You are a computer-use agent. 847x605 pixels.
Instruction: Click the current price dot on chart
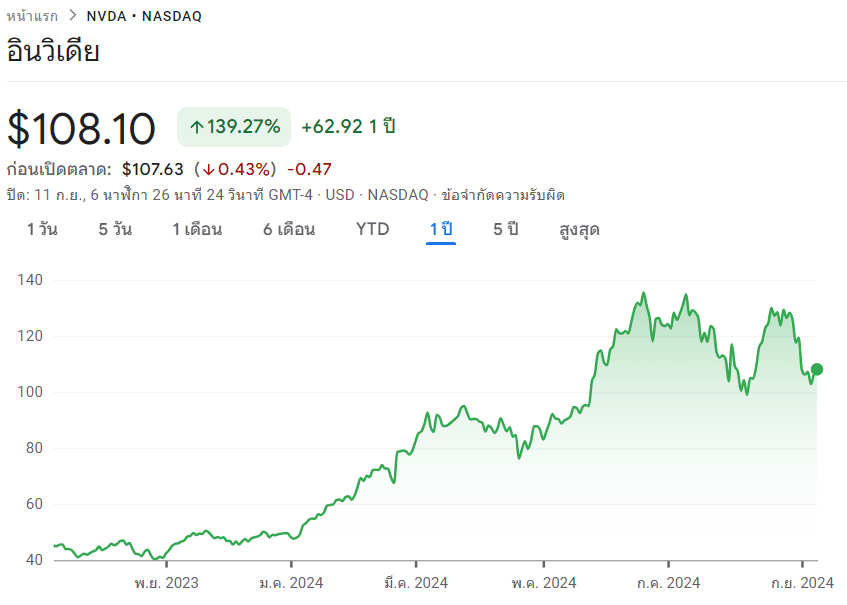pyautogui.click(x=817, y=369)
